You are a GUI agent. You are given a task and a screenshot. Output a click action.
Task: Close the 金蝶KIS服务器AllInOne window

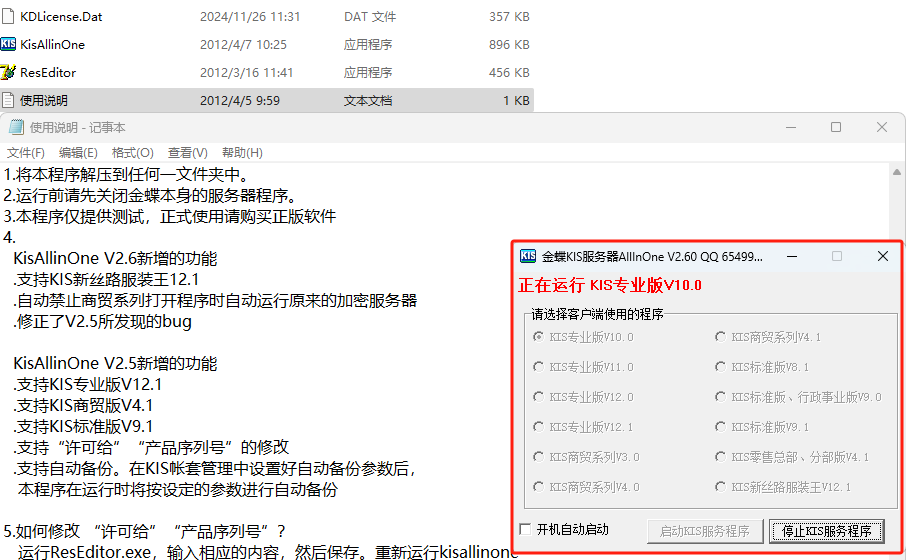[882, 256]
